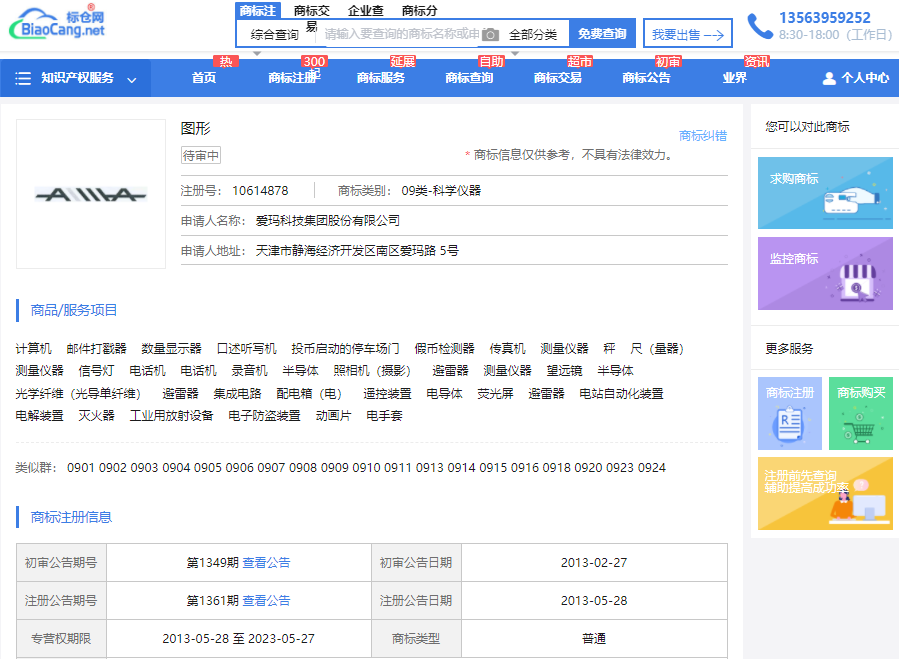Screen dimensions: 899x659
Task: Click the 商标注册信息 section heading
Action: pos(71,517)
